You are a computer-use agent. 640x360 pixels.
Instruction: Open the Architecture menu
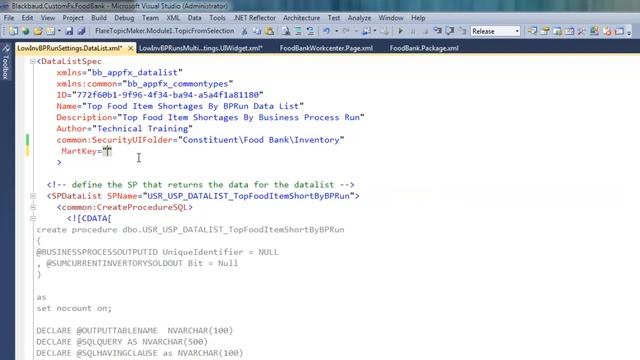302,18
